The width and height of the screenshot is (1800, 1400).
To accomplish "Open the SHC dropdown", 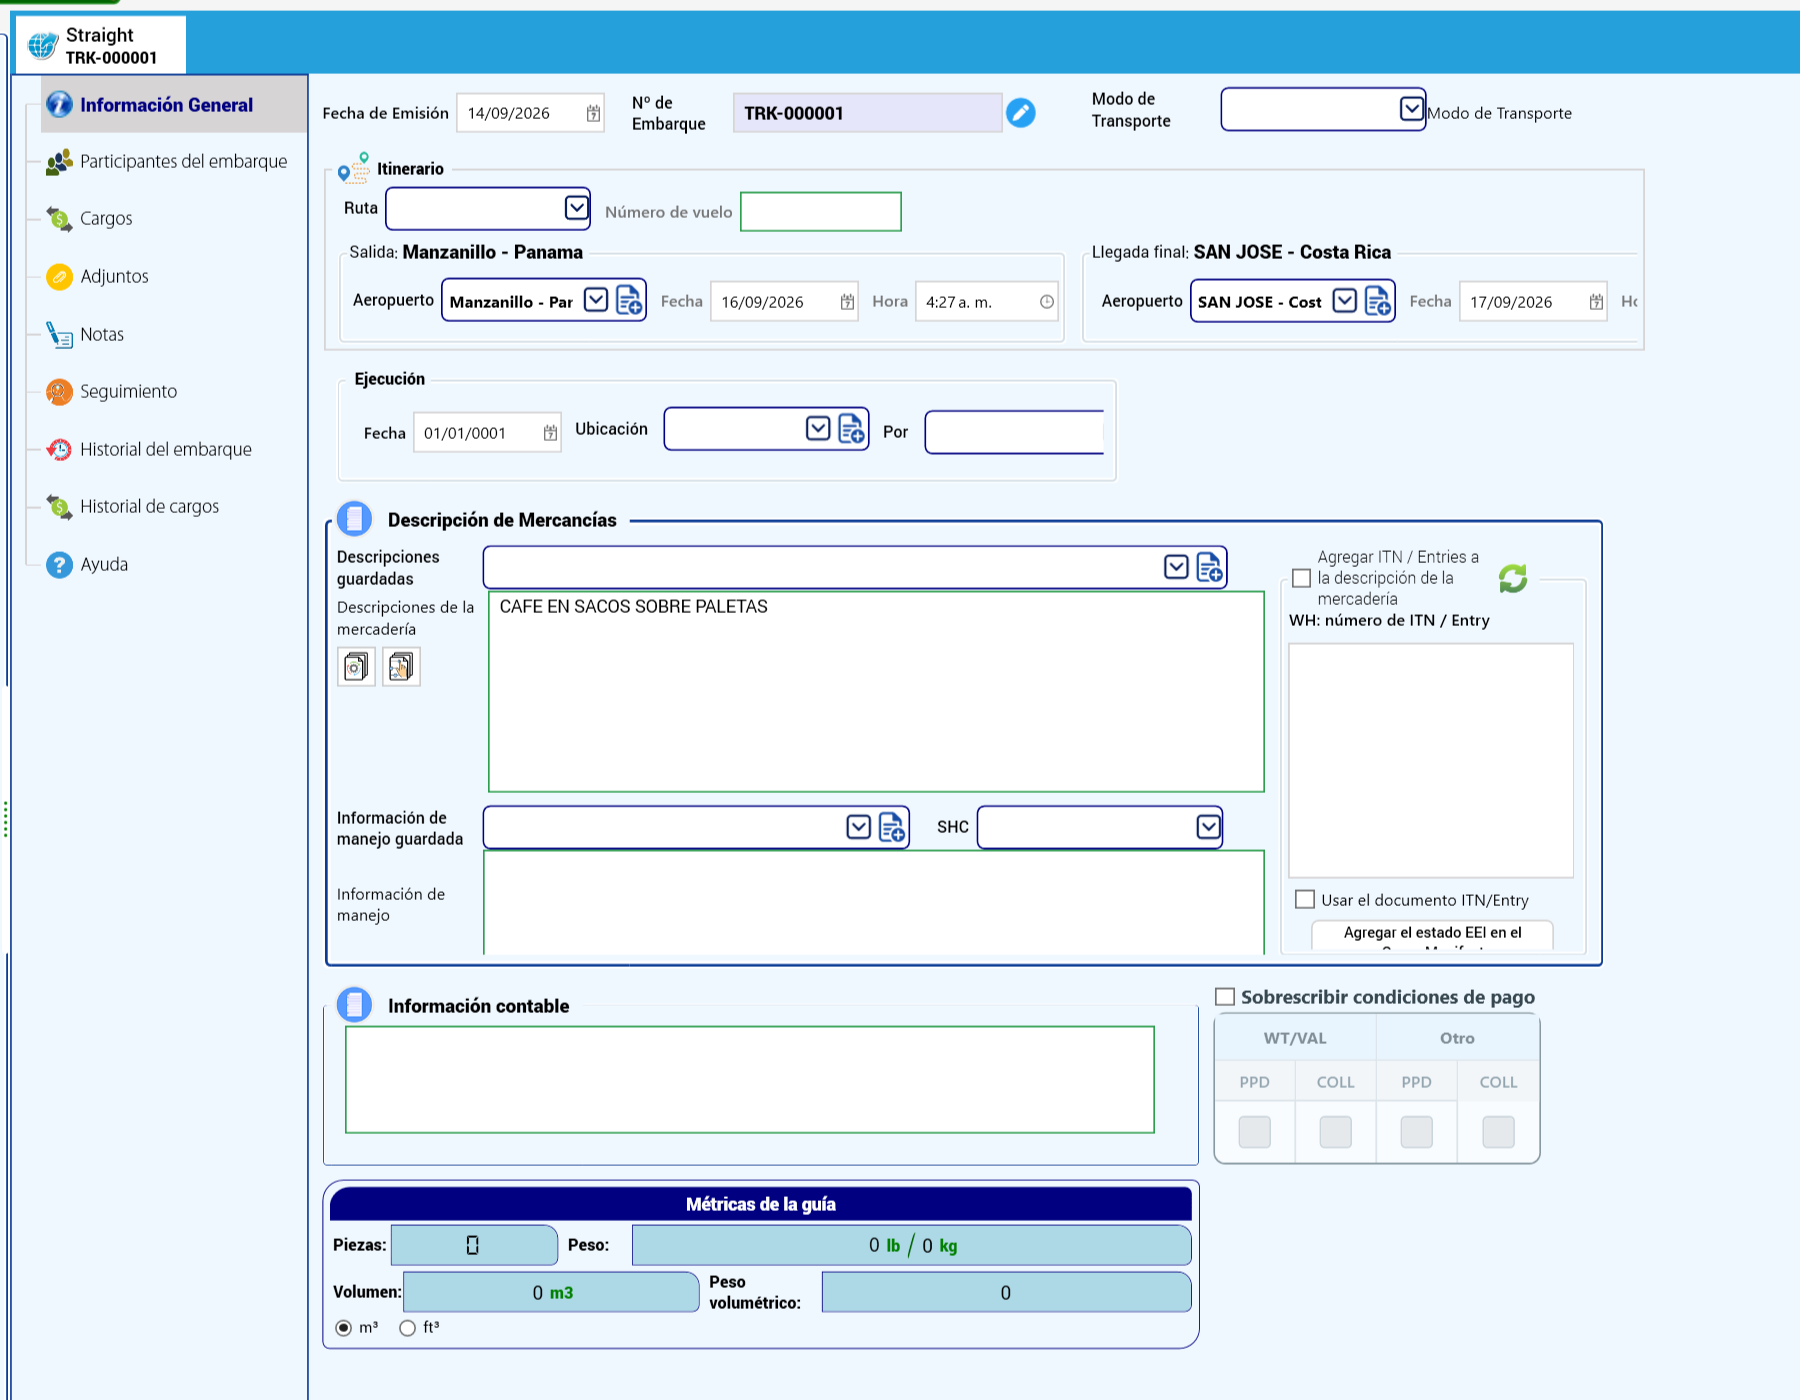I will pos(1208,827).
